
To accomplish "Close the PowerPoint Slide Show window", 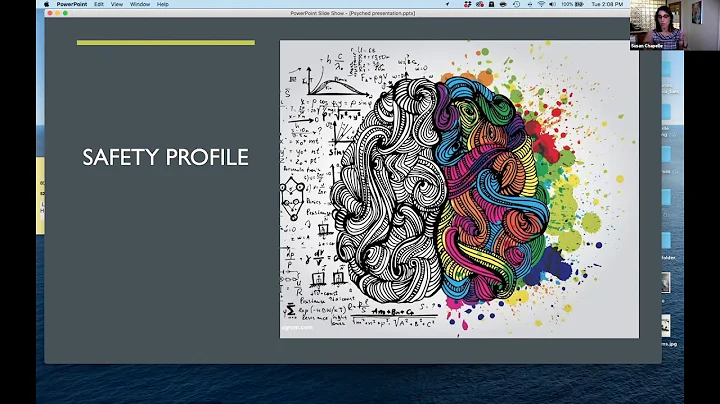I will [50, 13].
